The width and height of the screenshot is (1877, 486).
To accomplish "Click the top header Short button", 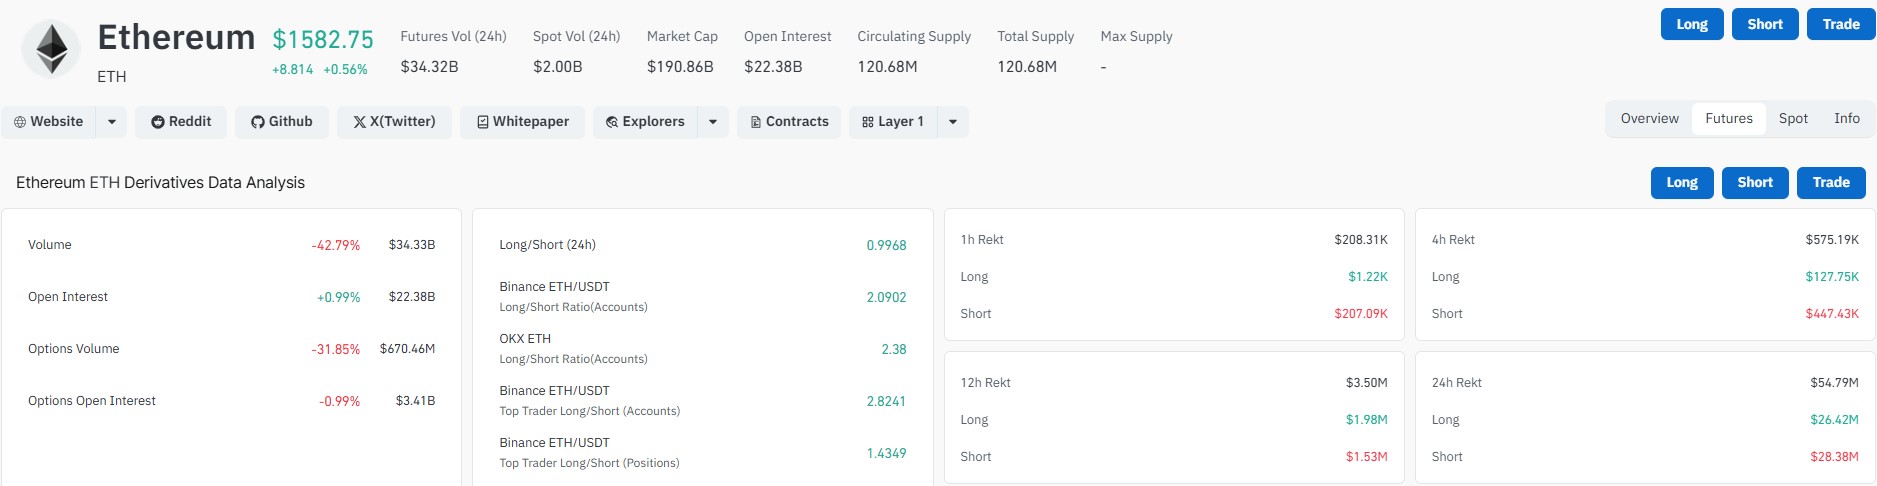I will click(x=1765, y=24).
